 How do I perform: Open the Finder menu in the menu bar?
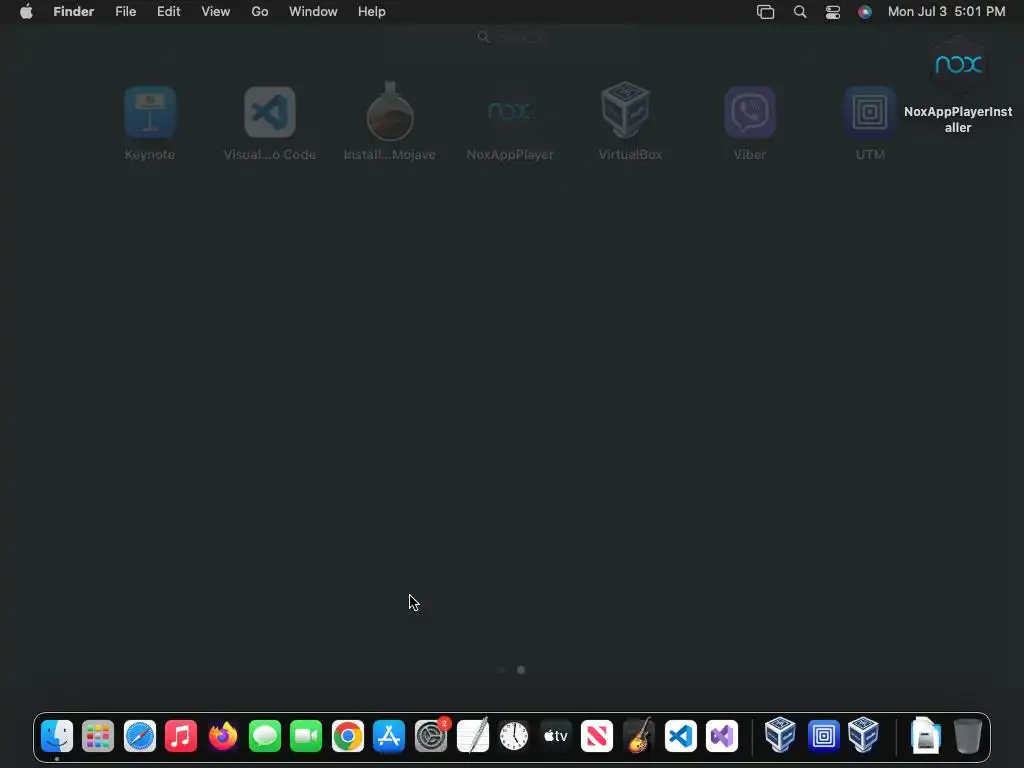[74, 11]
